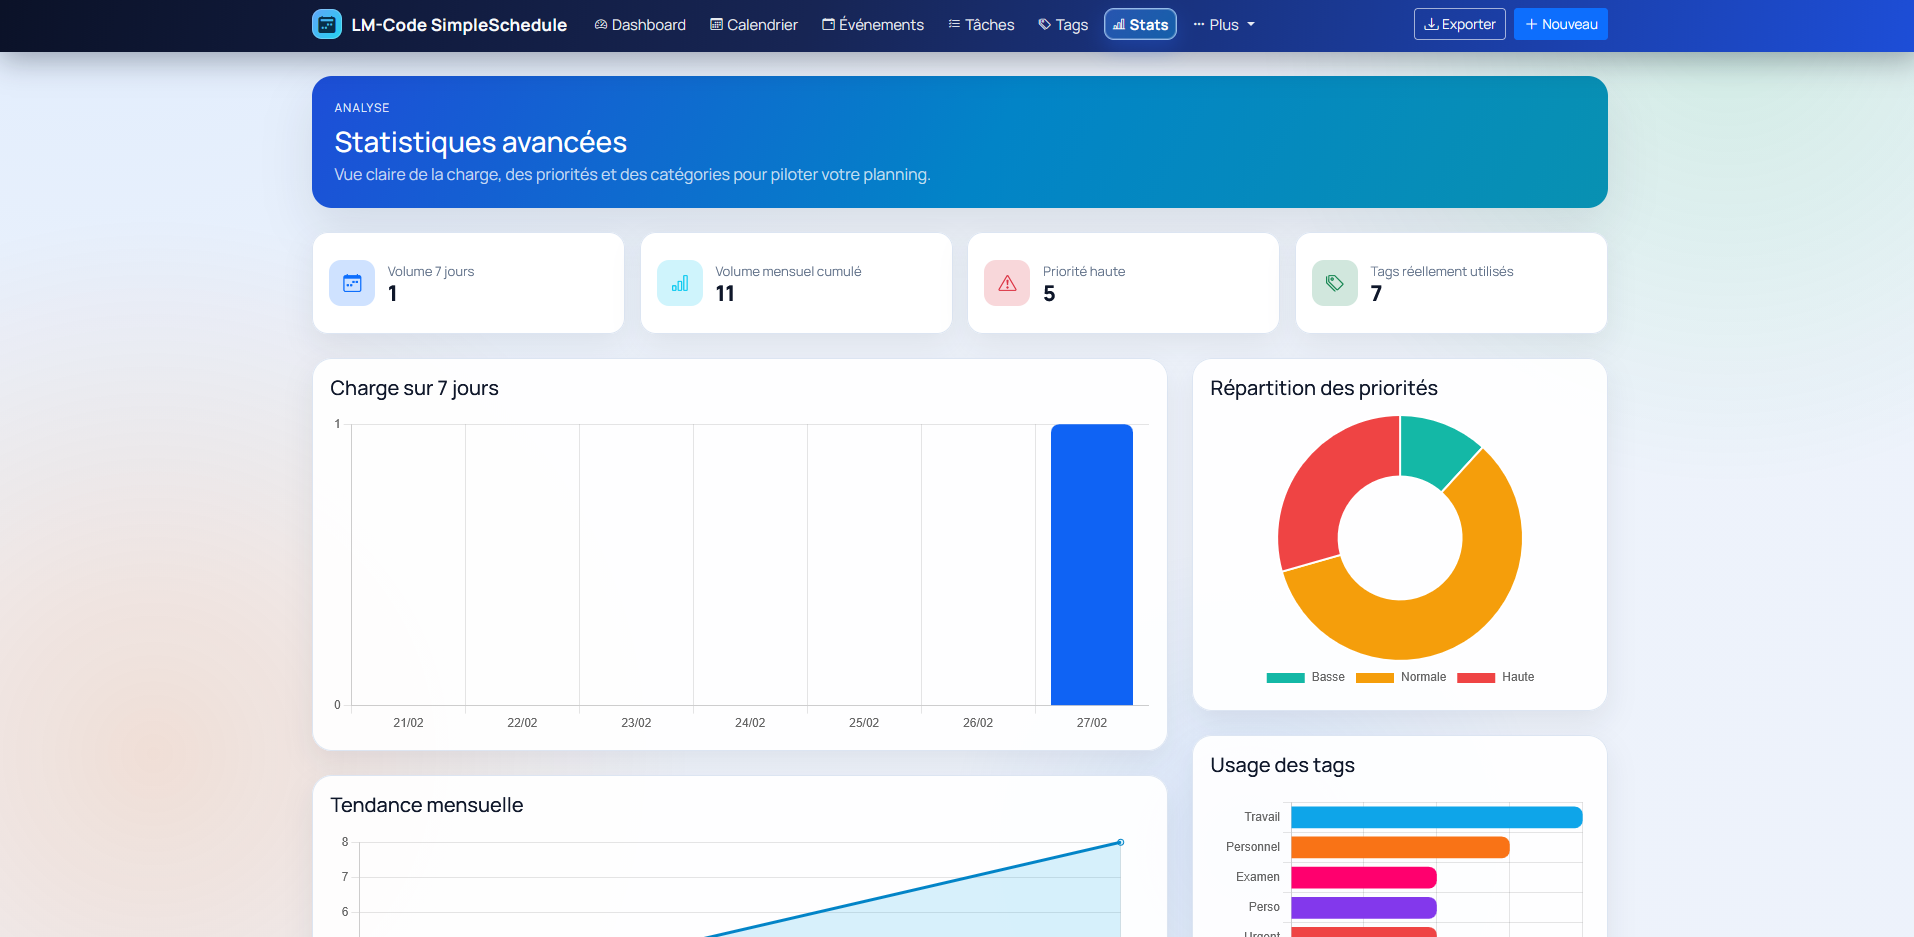Click the LM-Code SimpleSchedule logo icon
Image resolution: width=1914 pixels, height=937 pixels.
click(327, 23)
